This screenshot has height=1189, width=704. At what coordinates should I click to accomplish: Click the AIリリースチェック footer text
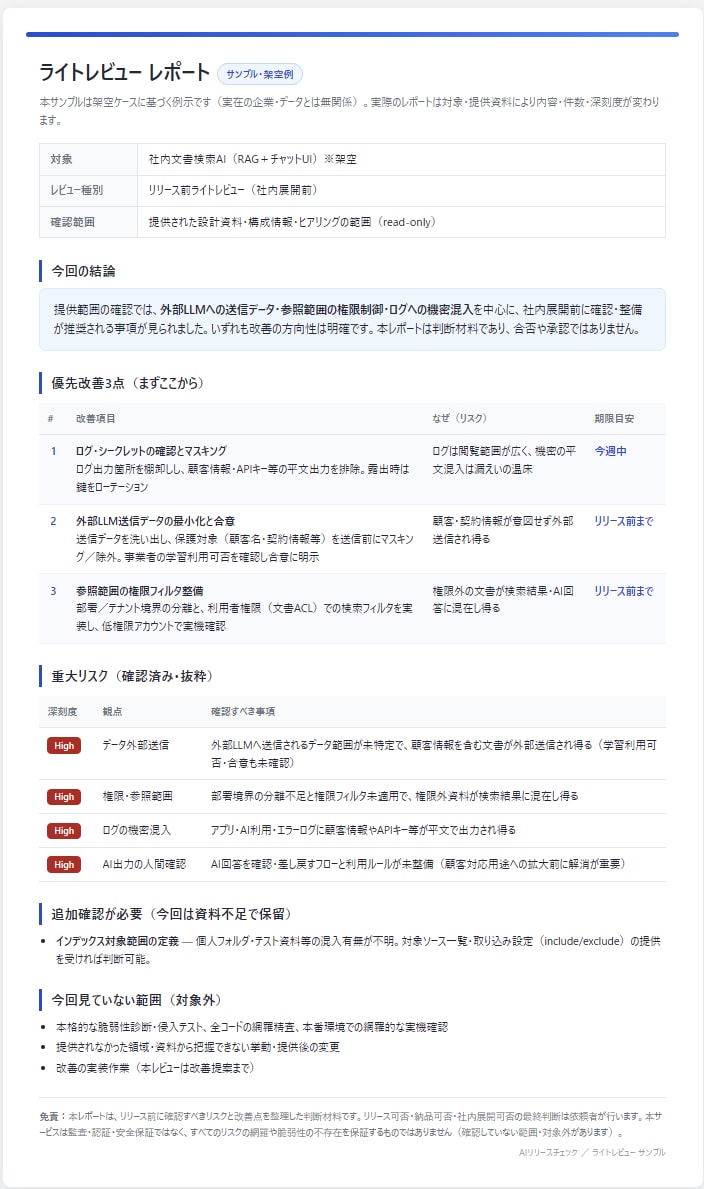tap(592, 1153)
